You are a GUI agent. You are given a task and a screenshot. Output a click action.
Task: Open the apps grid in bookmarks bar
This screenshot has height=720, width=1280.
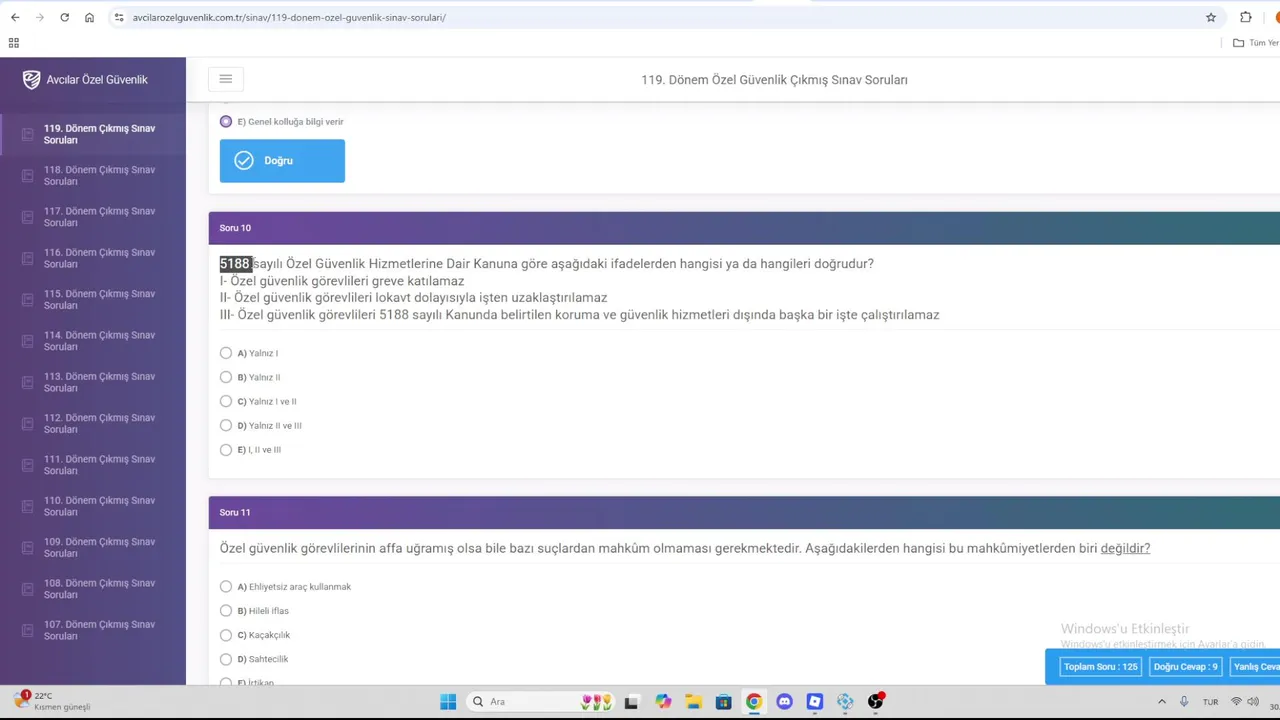pyautogui.click(x=14, y=43)
